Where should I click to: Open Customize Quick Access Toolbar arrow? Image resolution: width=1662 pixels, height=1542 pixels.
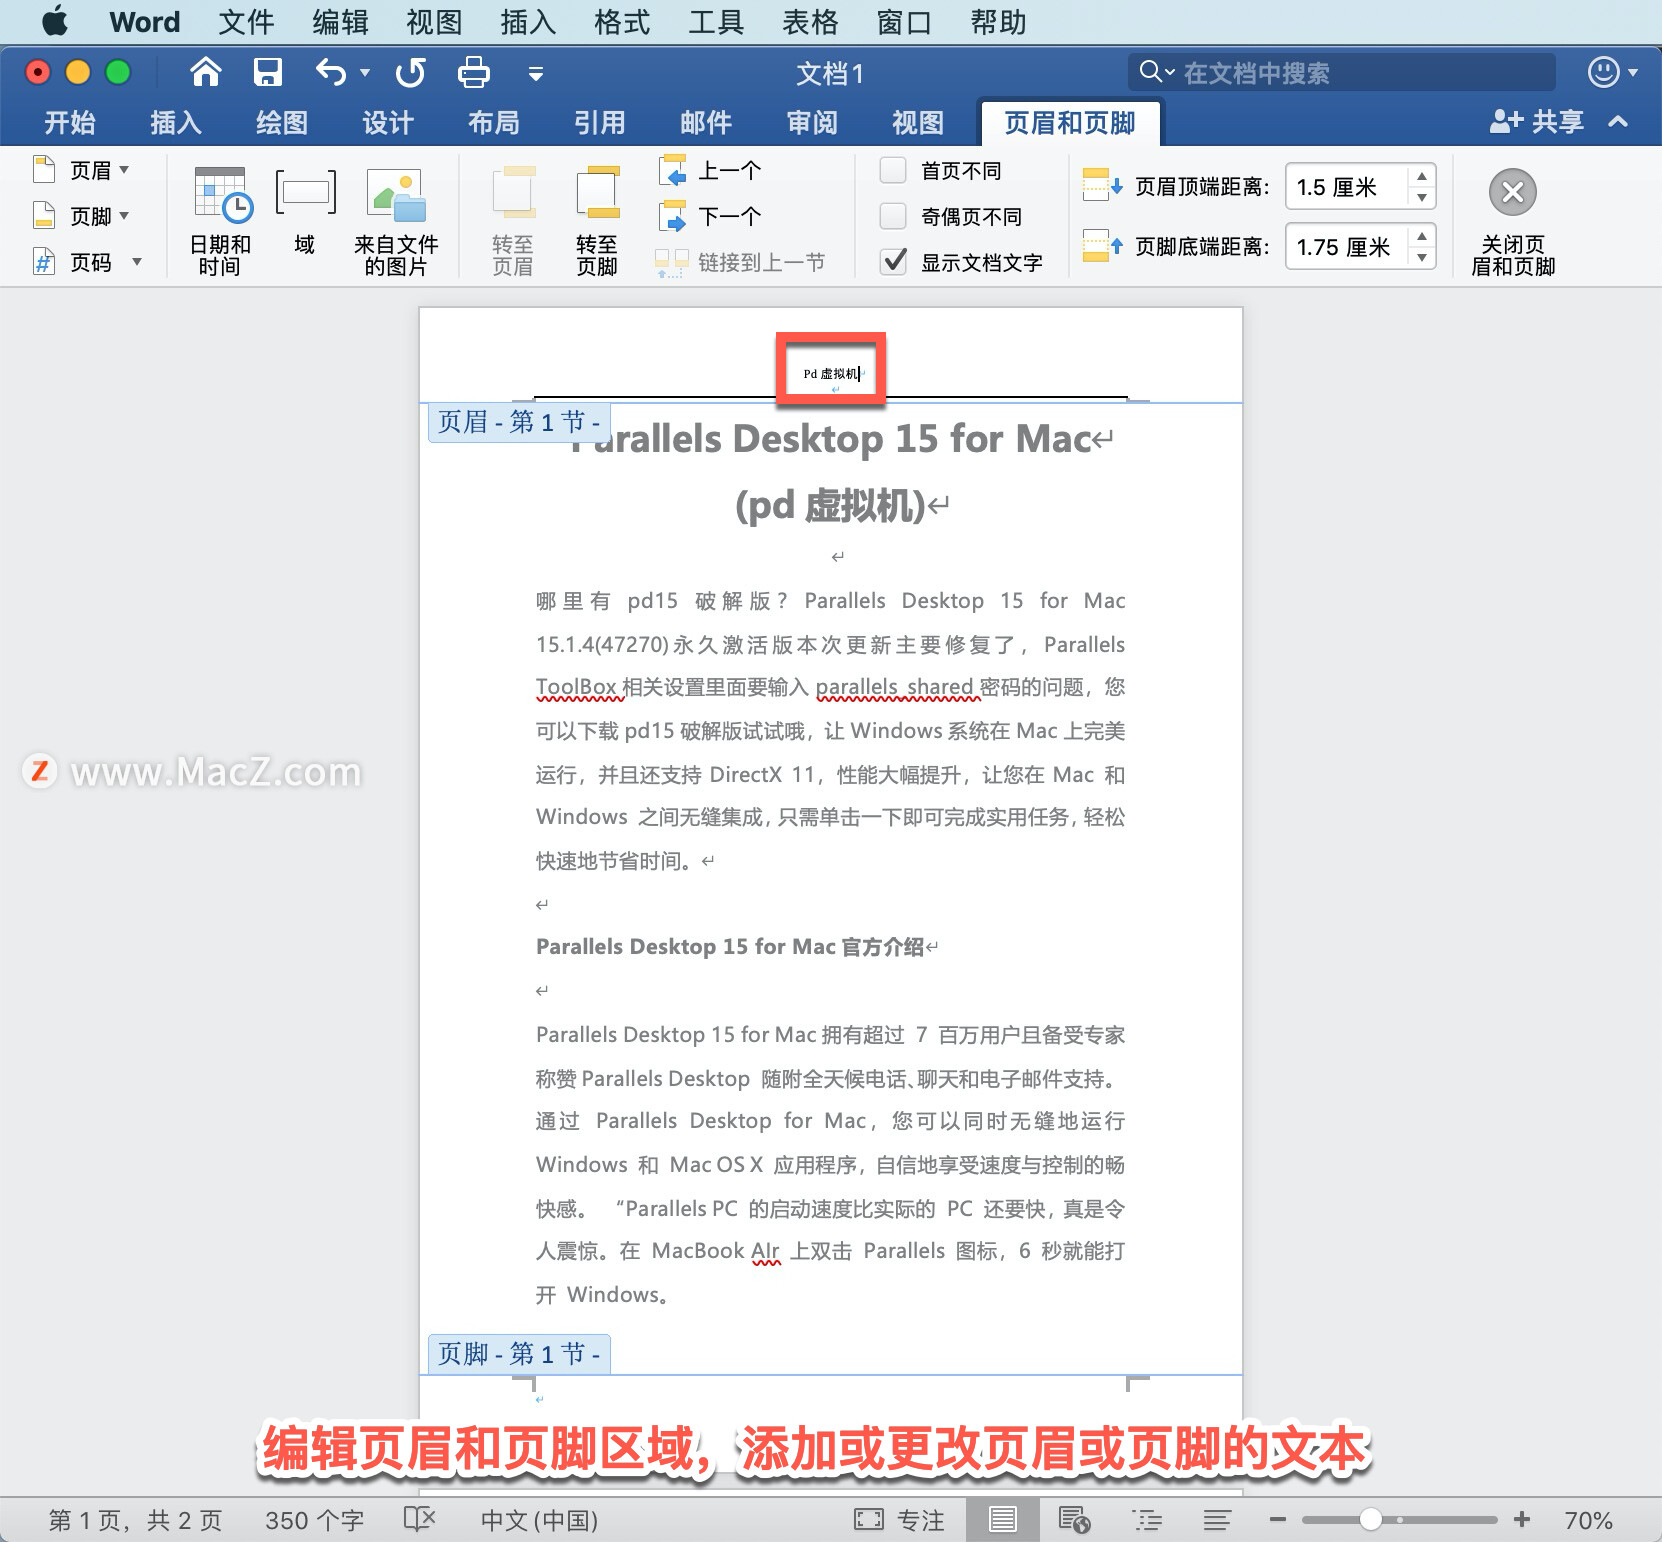(x=536, y=73)
